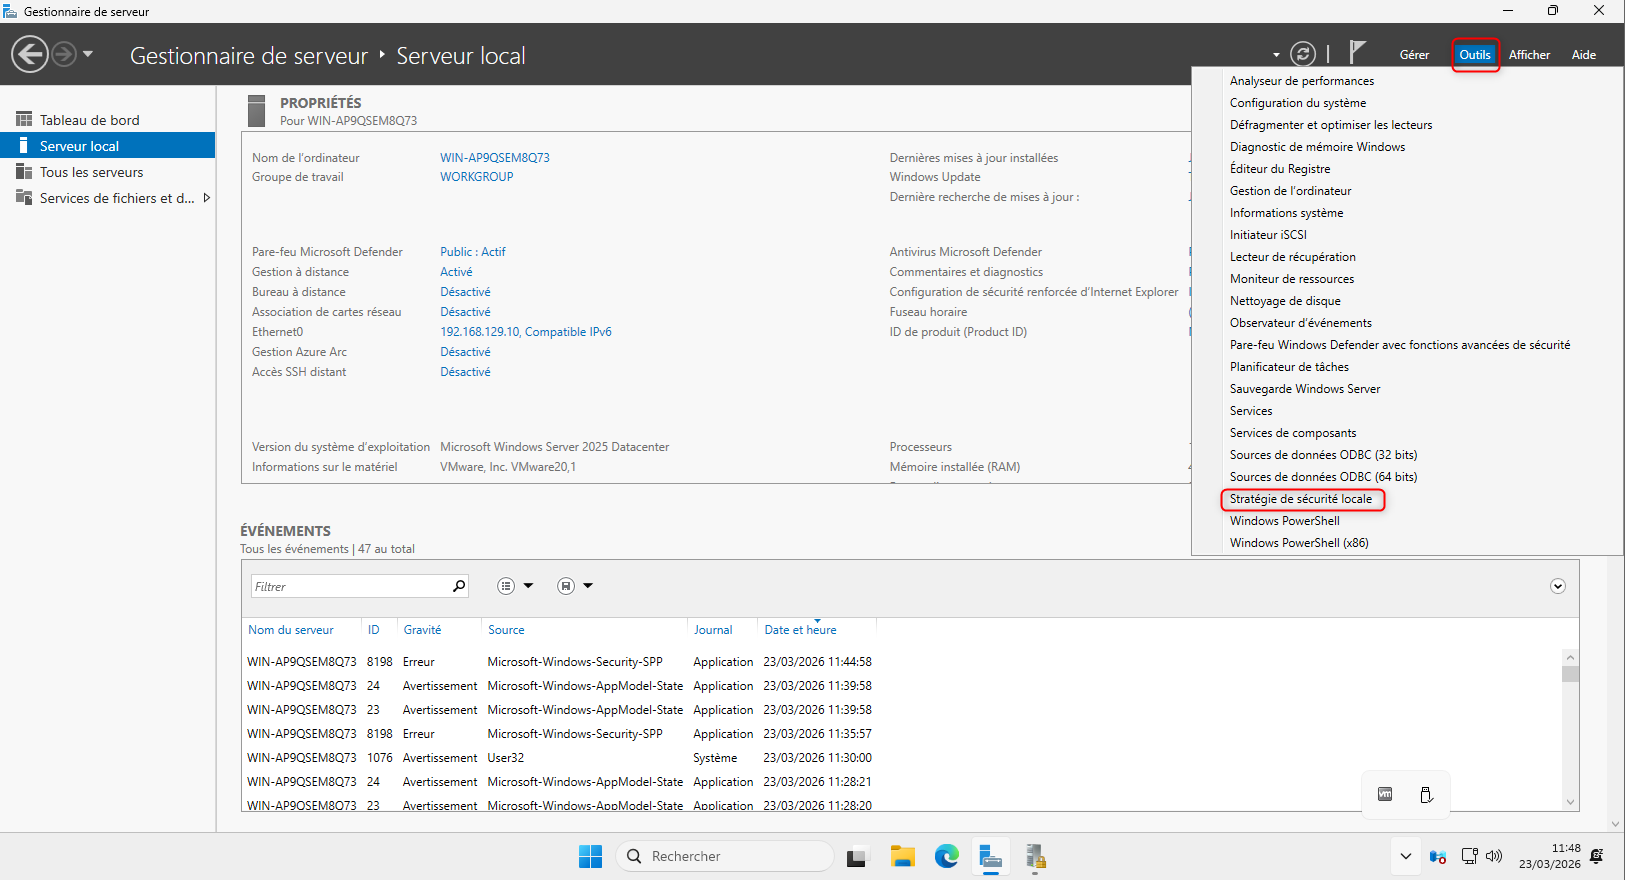The image size is (1625, 880).
Task: Open File Explorer from taskbar
Action: pyautogui.click(x=903, y=856)
